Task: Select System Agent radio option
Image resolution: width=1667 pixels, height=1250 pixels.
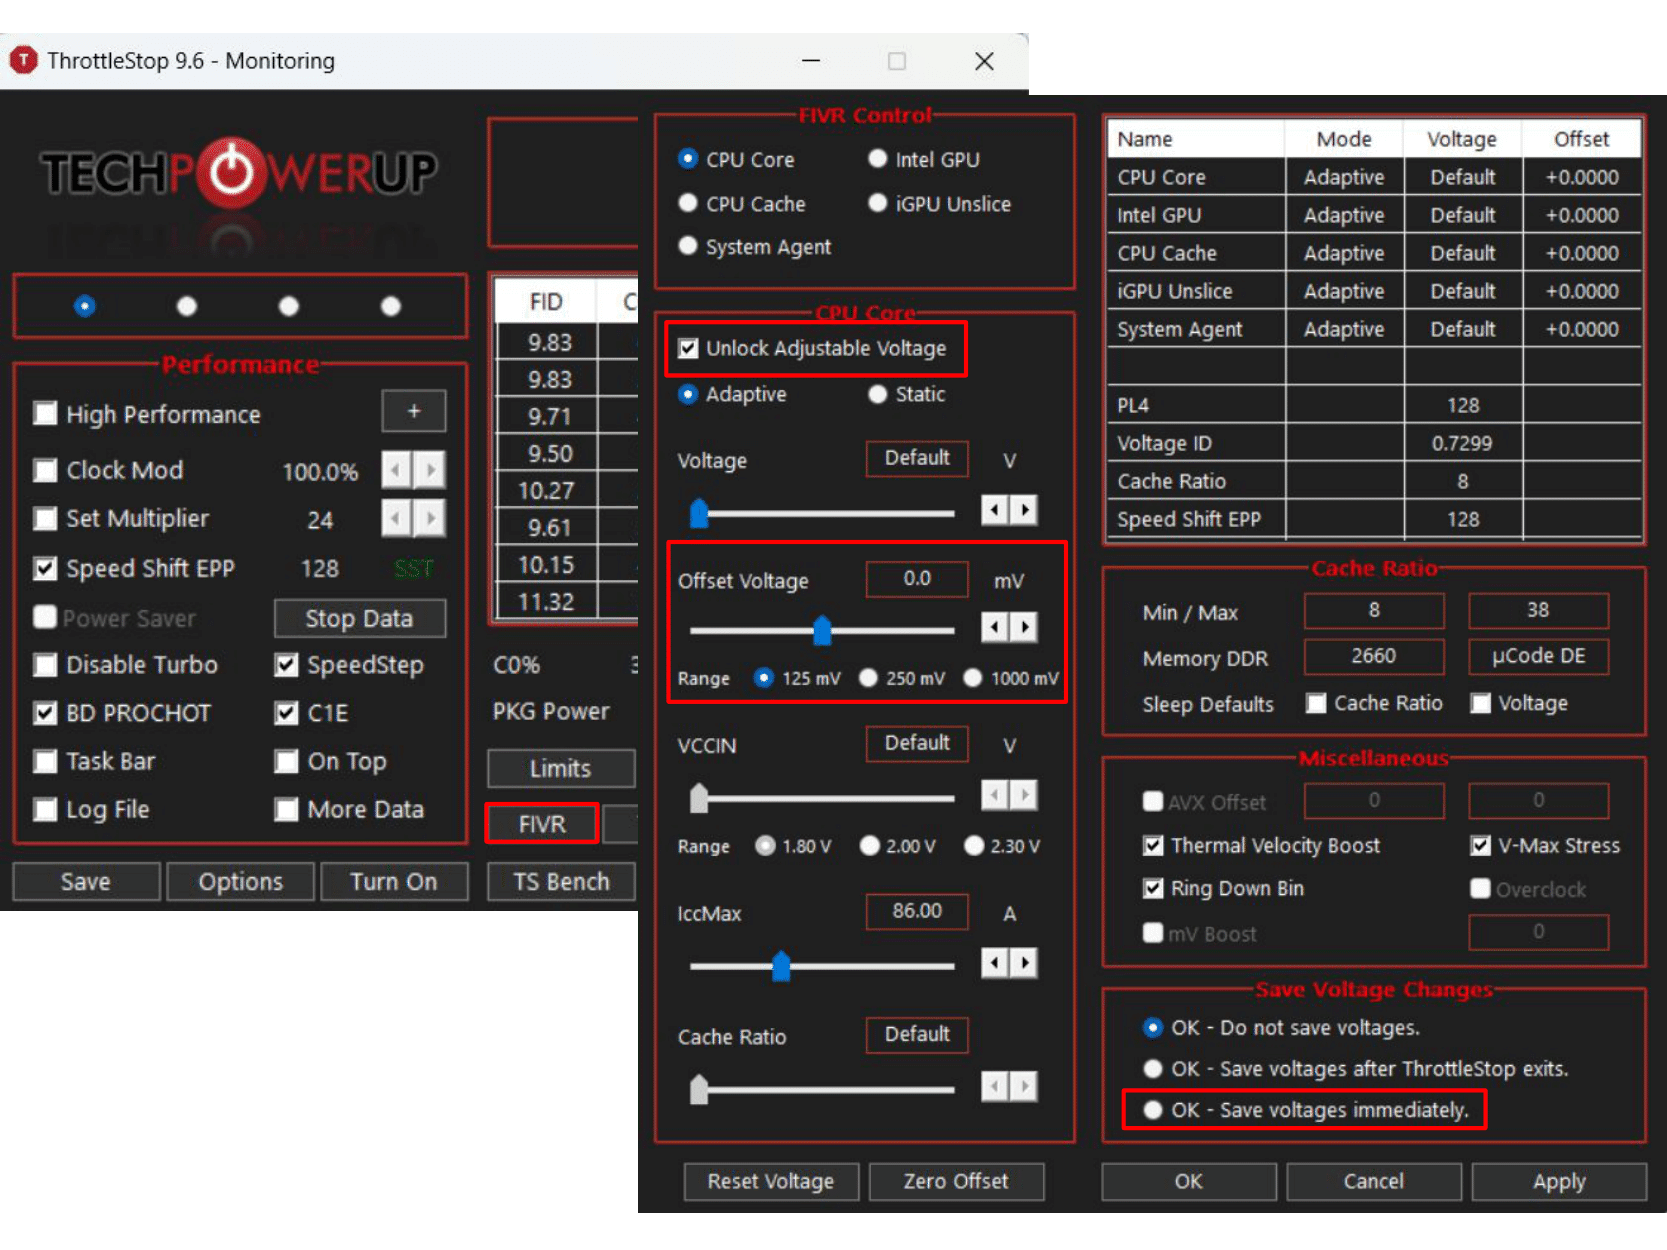Action: click(x=688, y=246)
